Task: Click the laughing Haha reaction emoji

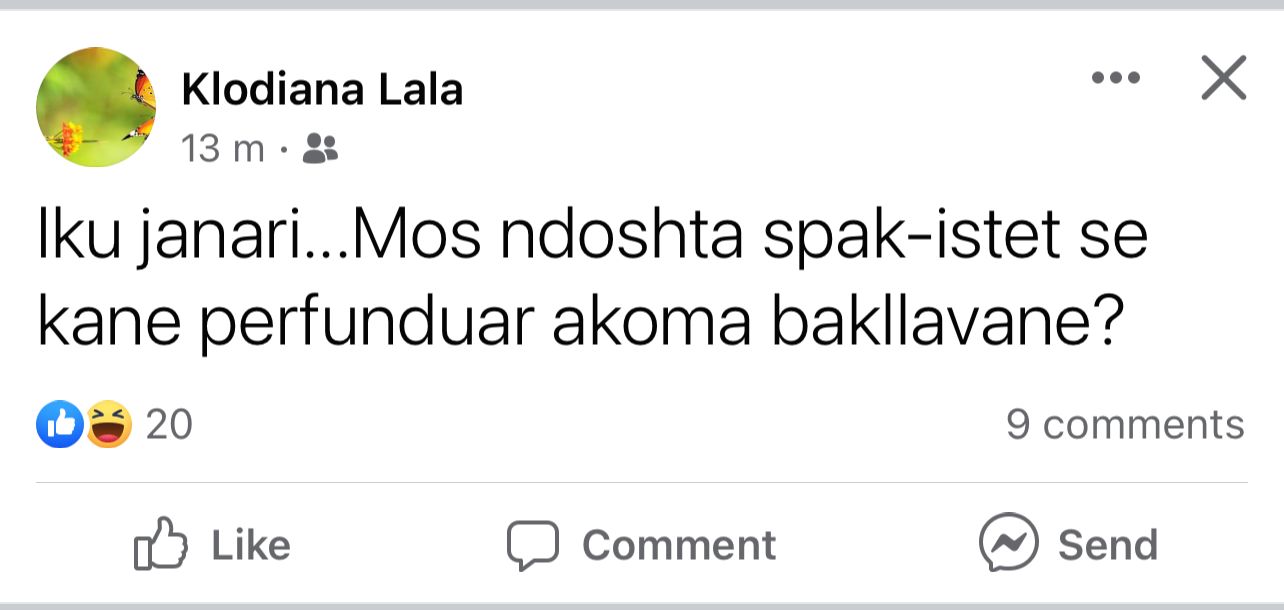Action: pyautogui.click(x=108, y=425)
